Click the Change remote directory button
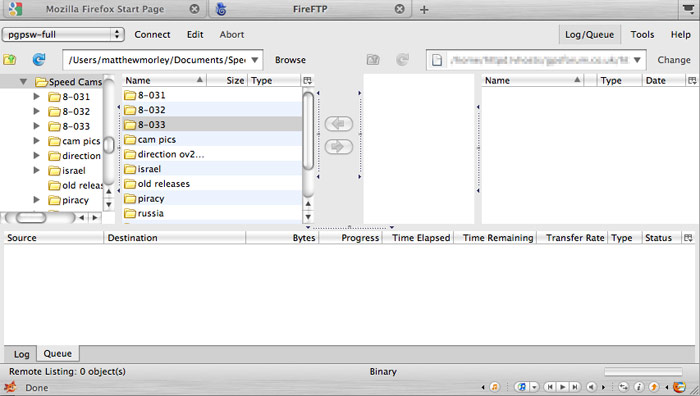Screen dimensions: 700x396 pos(674,60)
